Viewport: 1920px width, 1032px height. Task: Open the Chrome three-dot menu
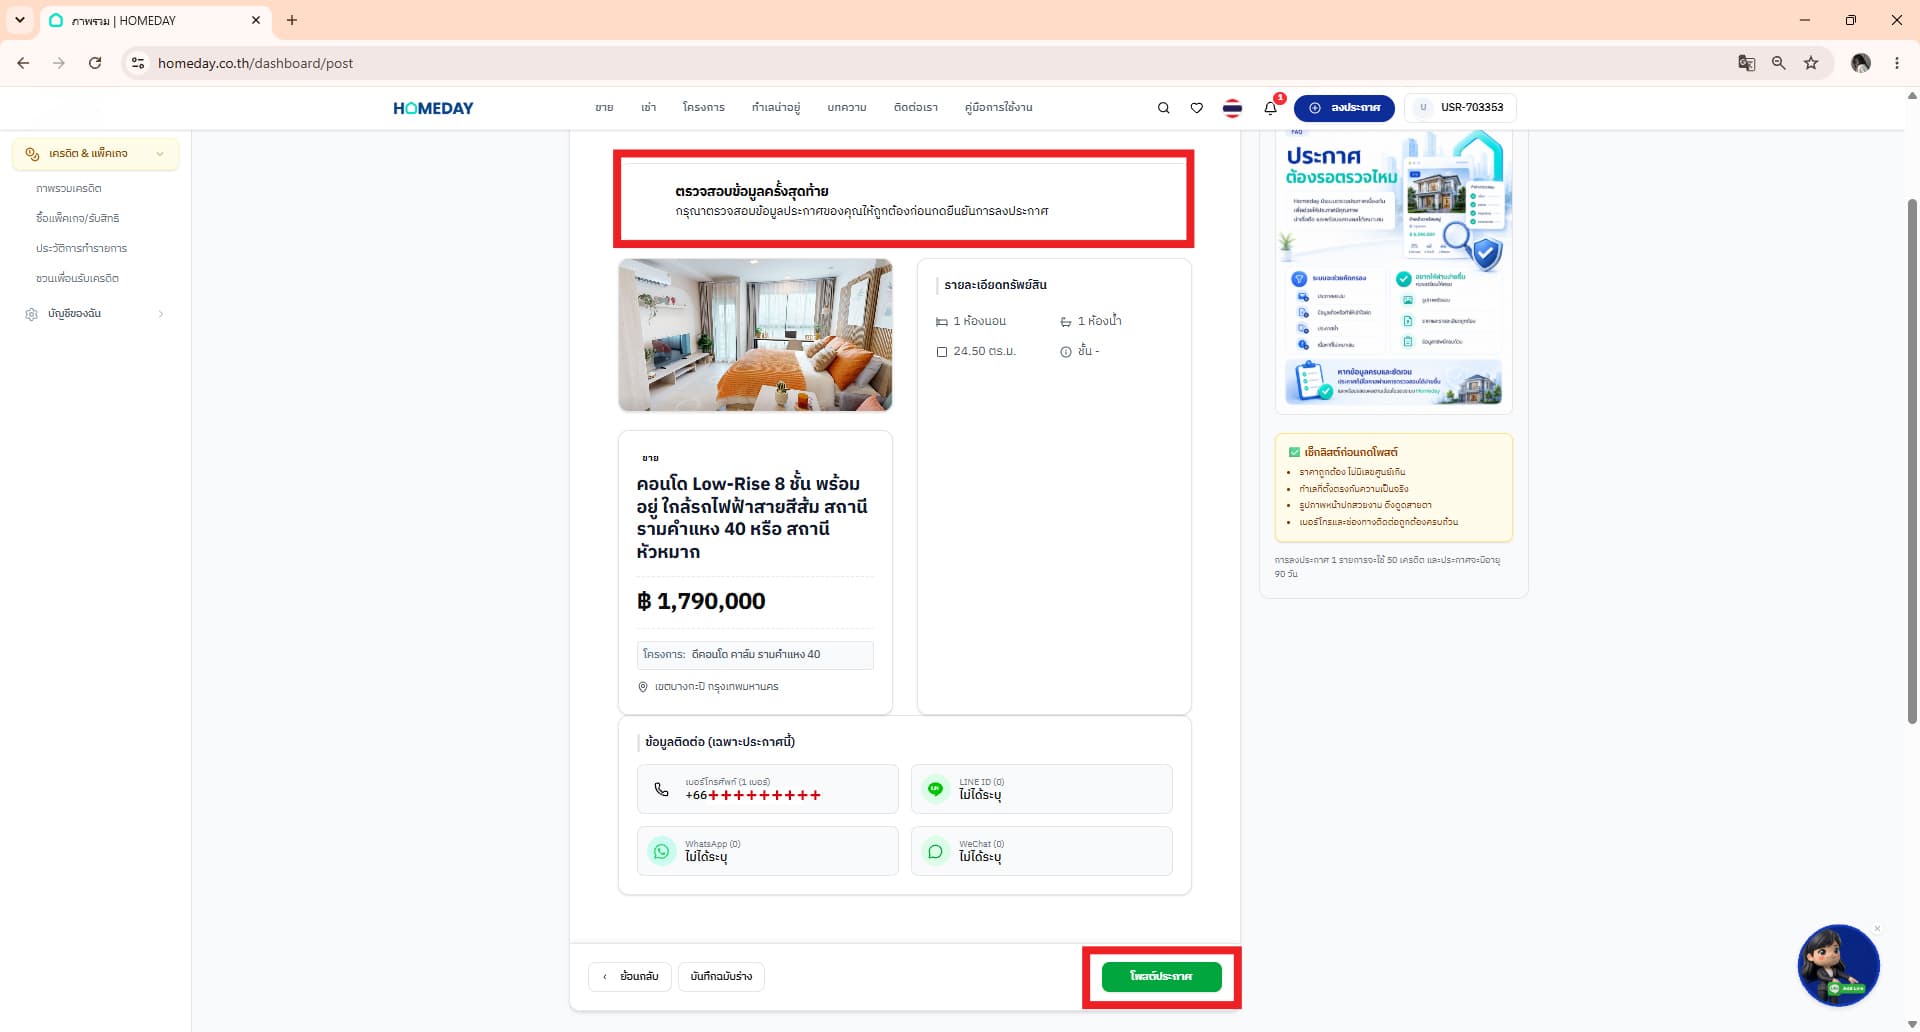click(x=1897, y=63)
